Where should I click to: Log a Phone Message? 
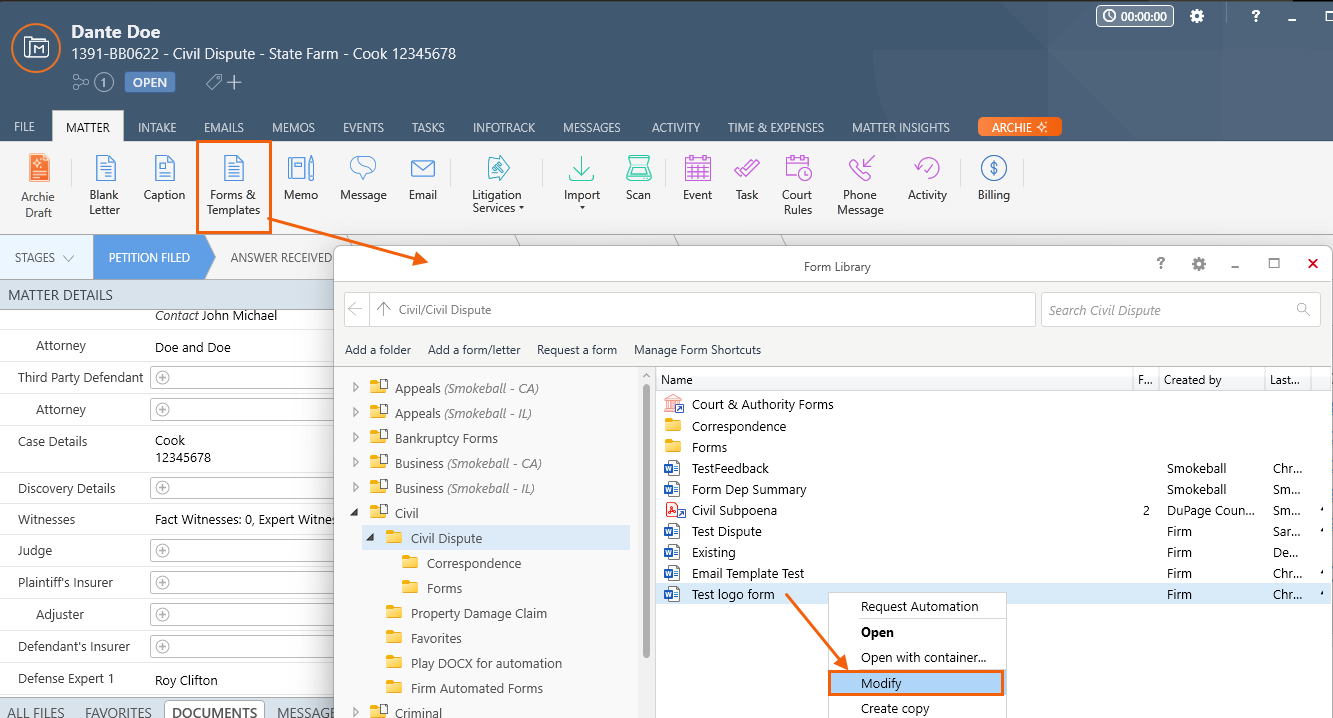click(860, 186)
